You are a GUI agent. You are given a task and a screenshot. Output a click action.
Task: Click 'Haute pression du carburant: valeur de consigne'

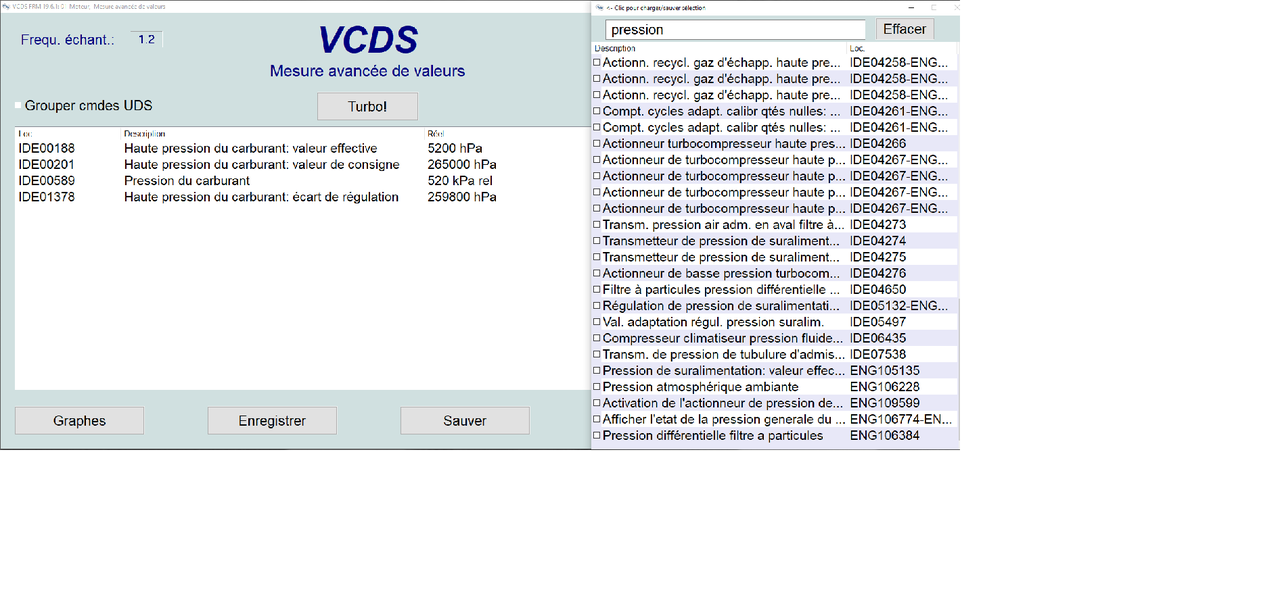[262, 165]
